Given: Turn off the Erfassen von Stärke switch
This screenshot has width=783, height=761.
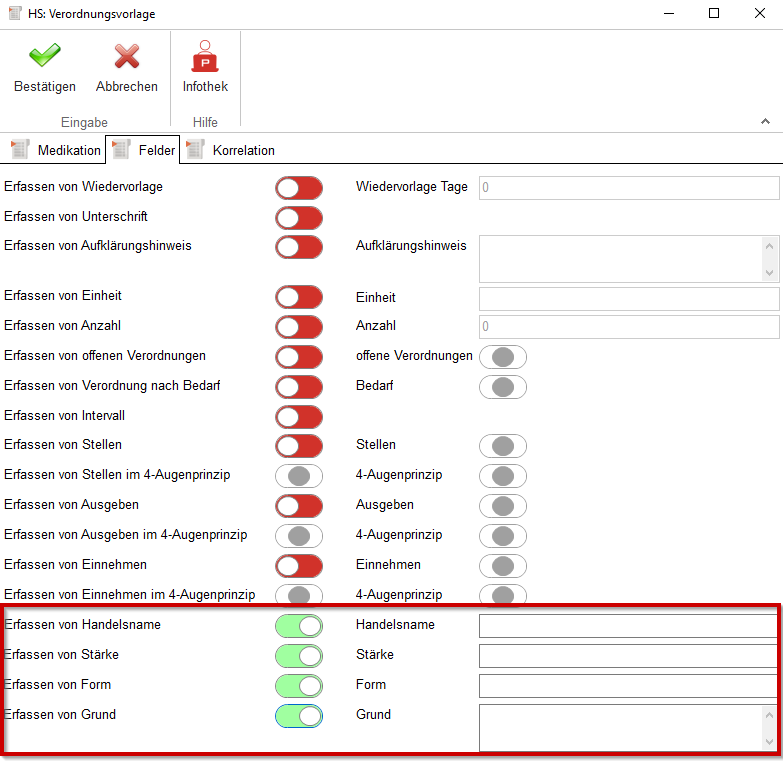Looking at the screenshot, I should tap(299, 656).
